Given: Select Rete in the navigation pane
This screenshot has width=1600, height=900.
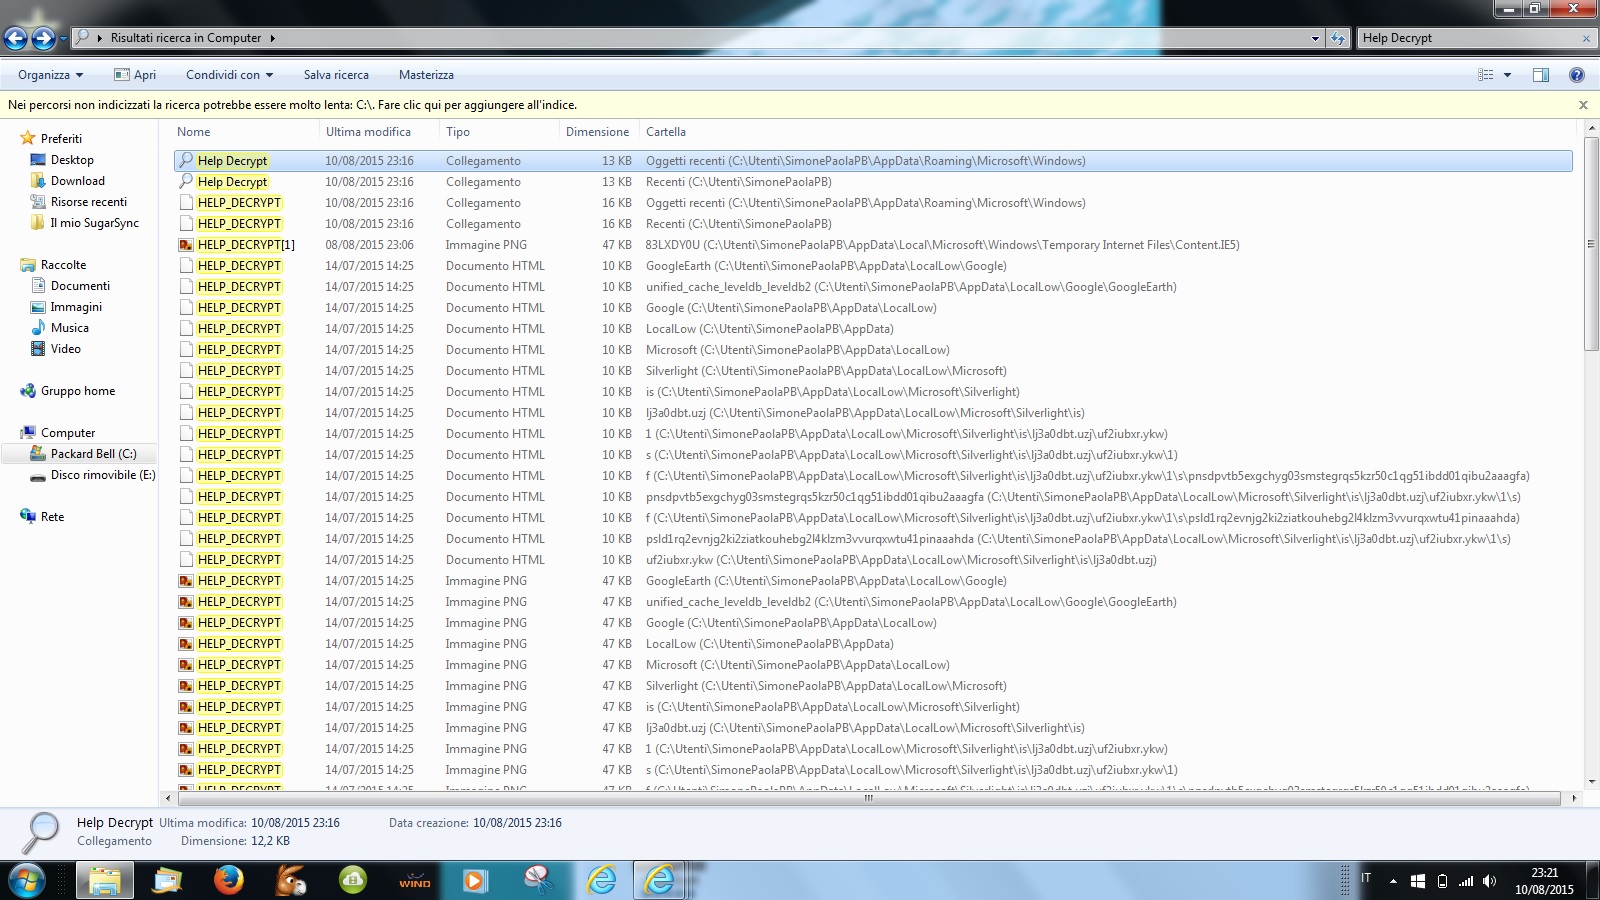Looking at the screenshot, I should click(x=52, y=517).
